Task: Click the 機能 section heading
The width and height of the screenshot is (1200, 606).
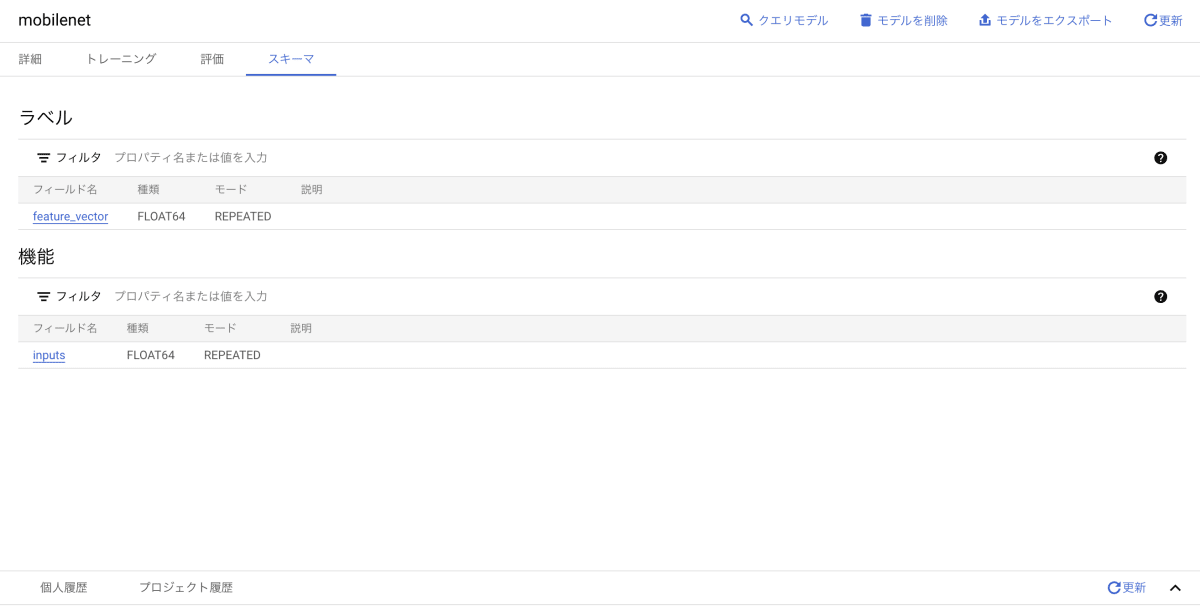Action: click(36, 256)
